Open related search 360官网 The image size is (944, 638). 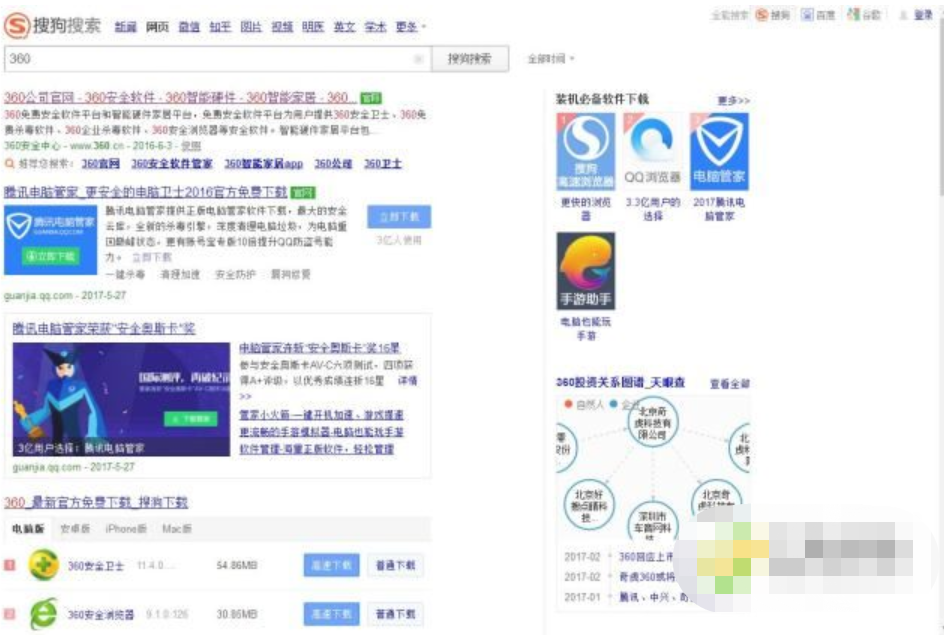click(x=101, y=164)
